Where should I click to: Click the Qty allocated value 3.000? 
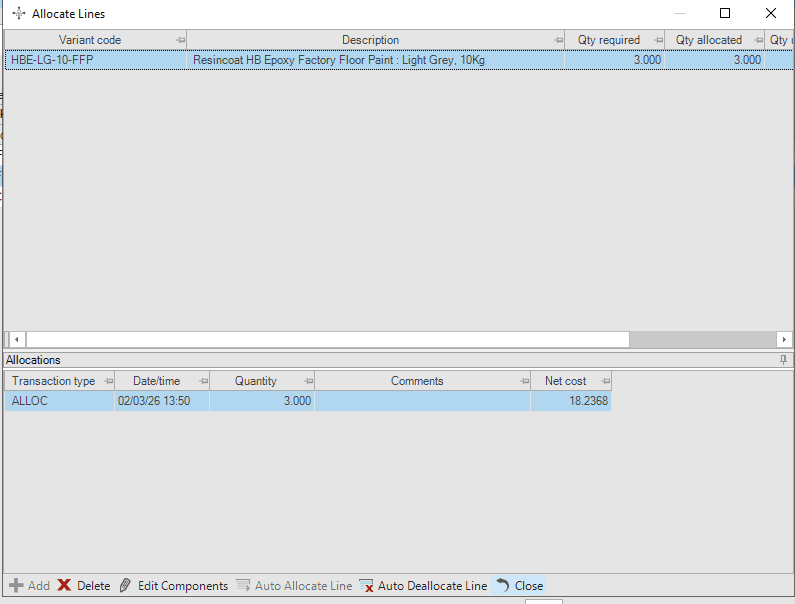[714, 60]
